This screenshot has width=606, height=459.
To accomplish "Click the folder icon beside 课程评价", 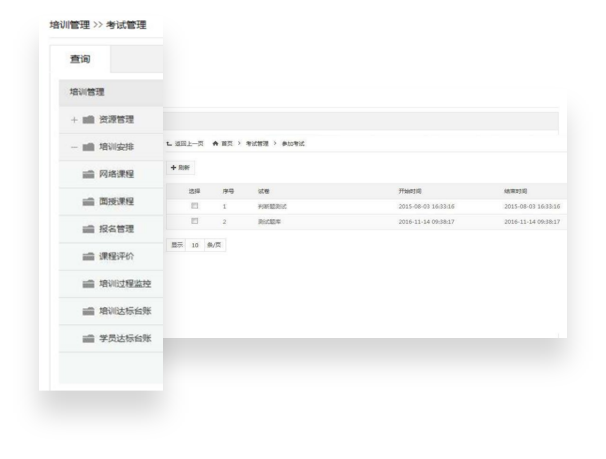I will pos(90,257).
